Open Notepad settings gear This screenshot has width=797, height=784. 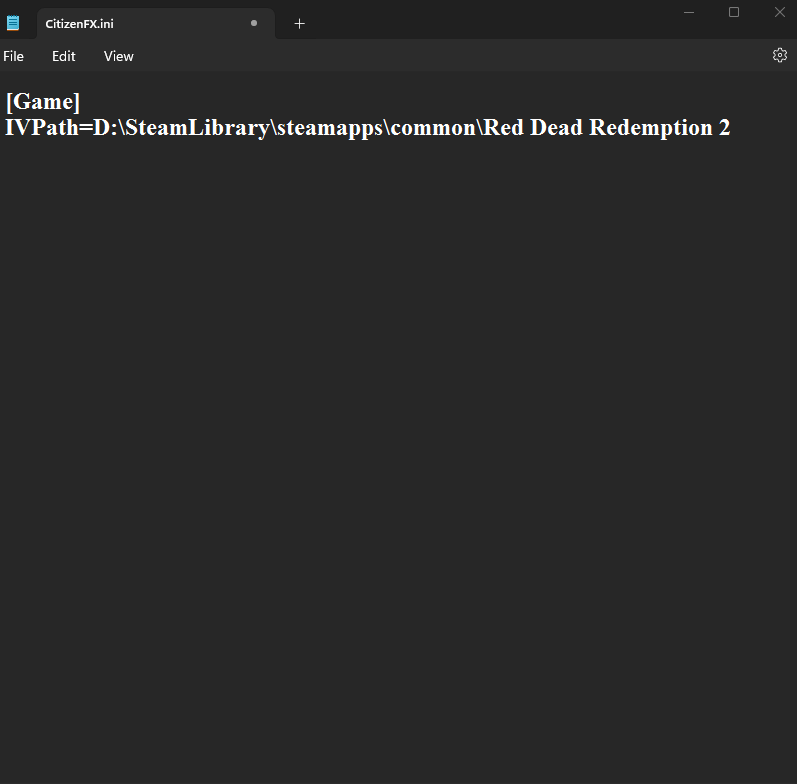[x=780, y=55]
